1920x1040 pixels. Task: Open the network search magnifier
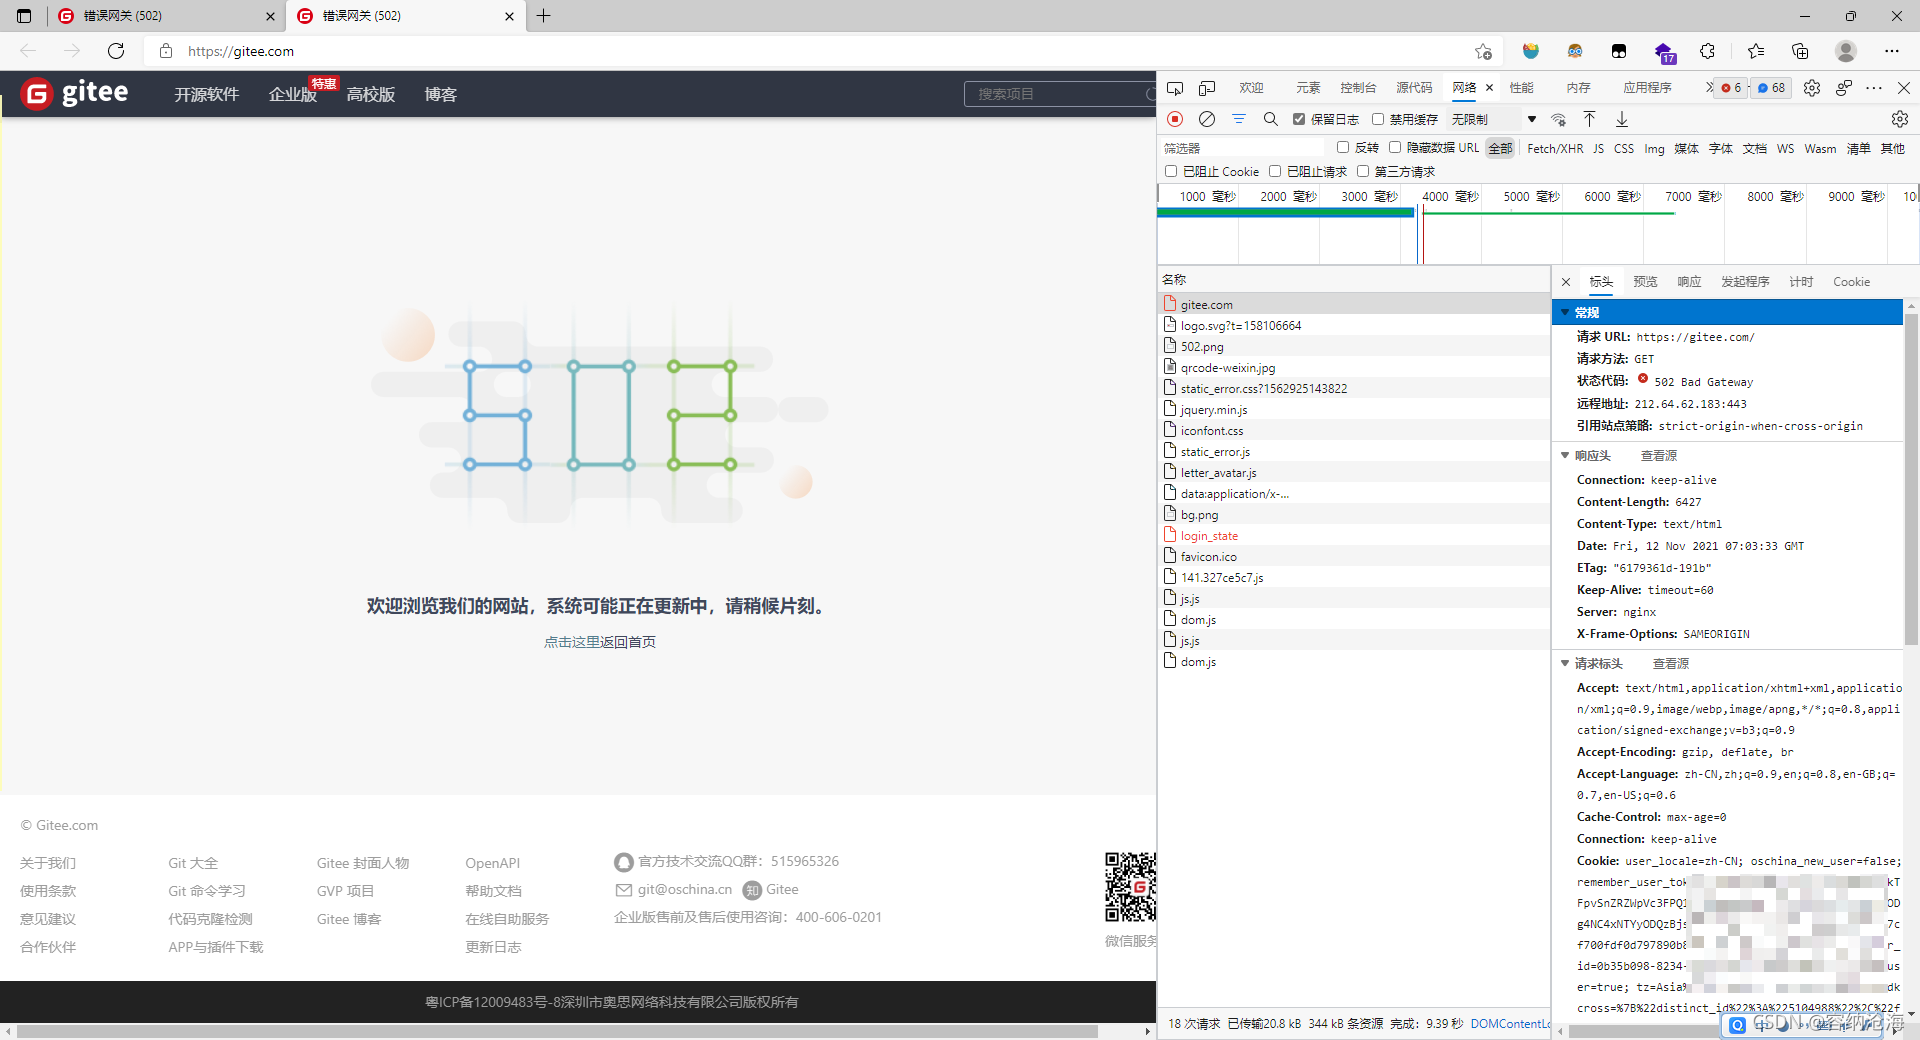click(1270, 119)
